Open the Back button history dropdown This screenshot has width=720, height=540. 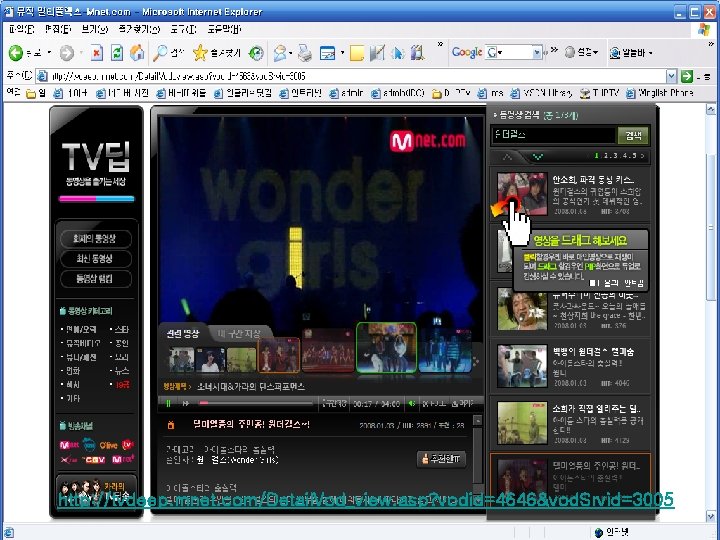(x=49, y=53)
